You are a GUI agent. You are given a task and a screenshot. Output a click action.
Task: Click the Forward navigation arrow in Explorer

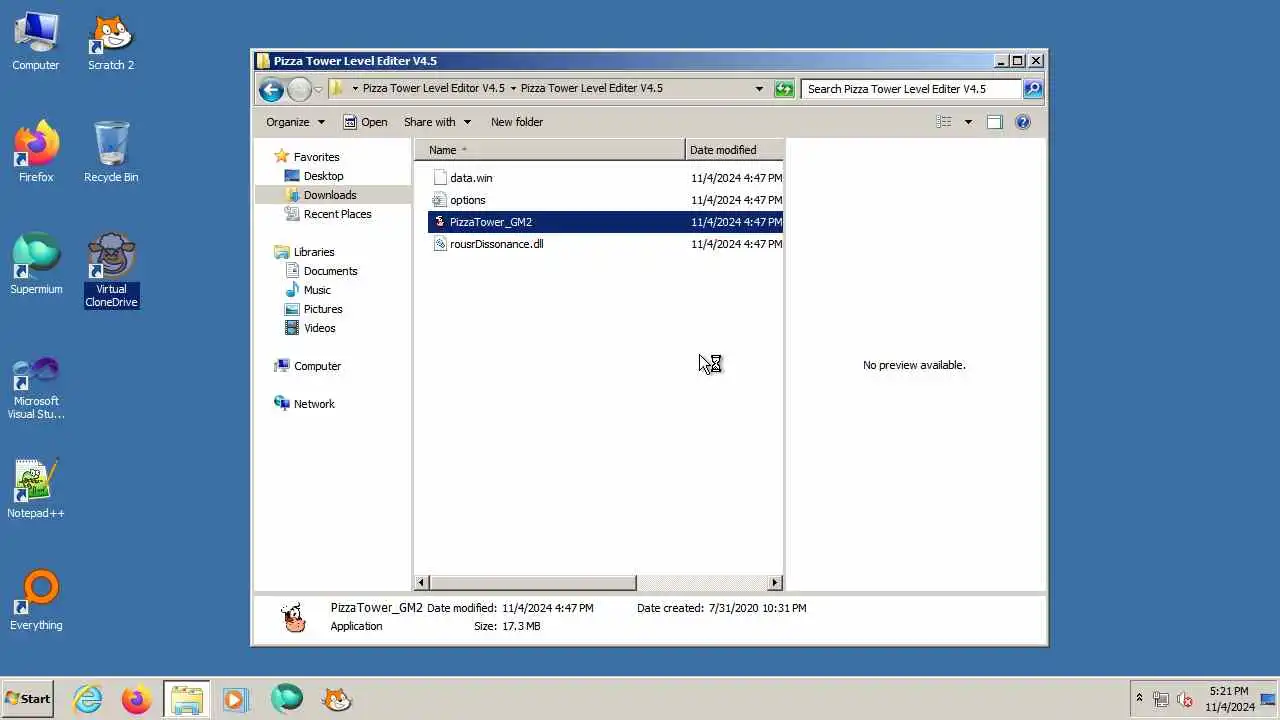click(x=299, y=89)
